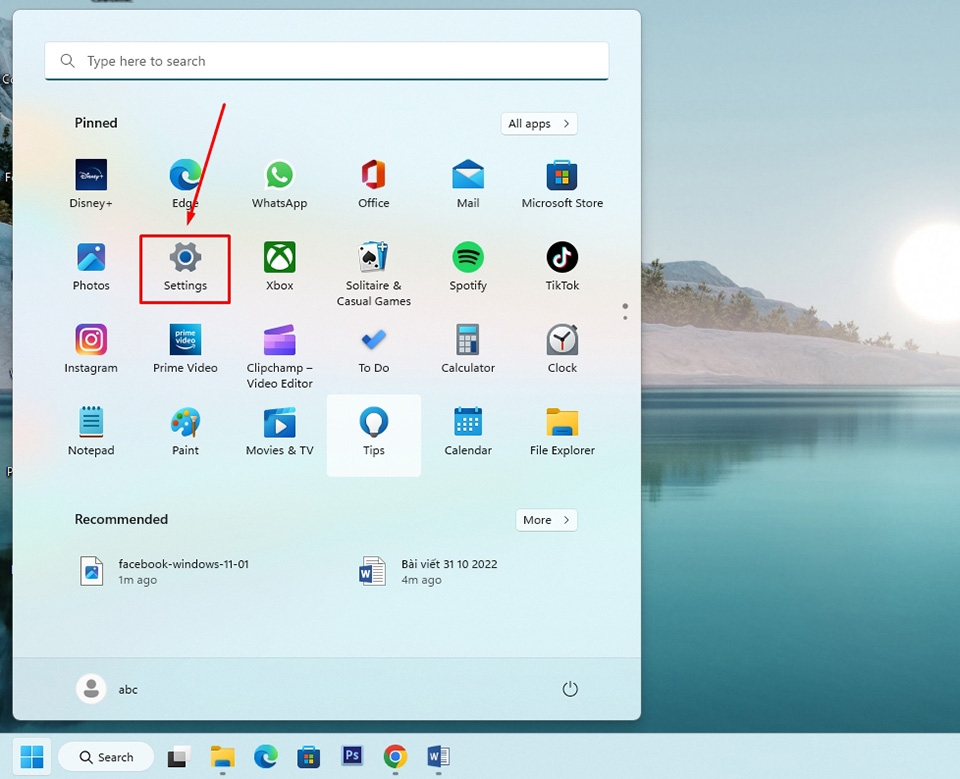The image size is (960, 779).
Task: Open WhatsApp pinned app
Action: 279,184
